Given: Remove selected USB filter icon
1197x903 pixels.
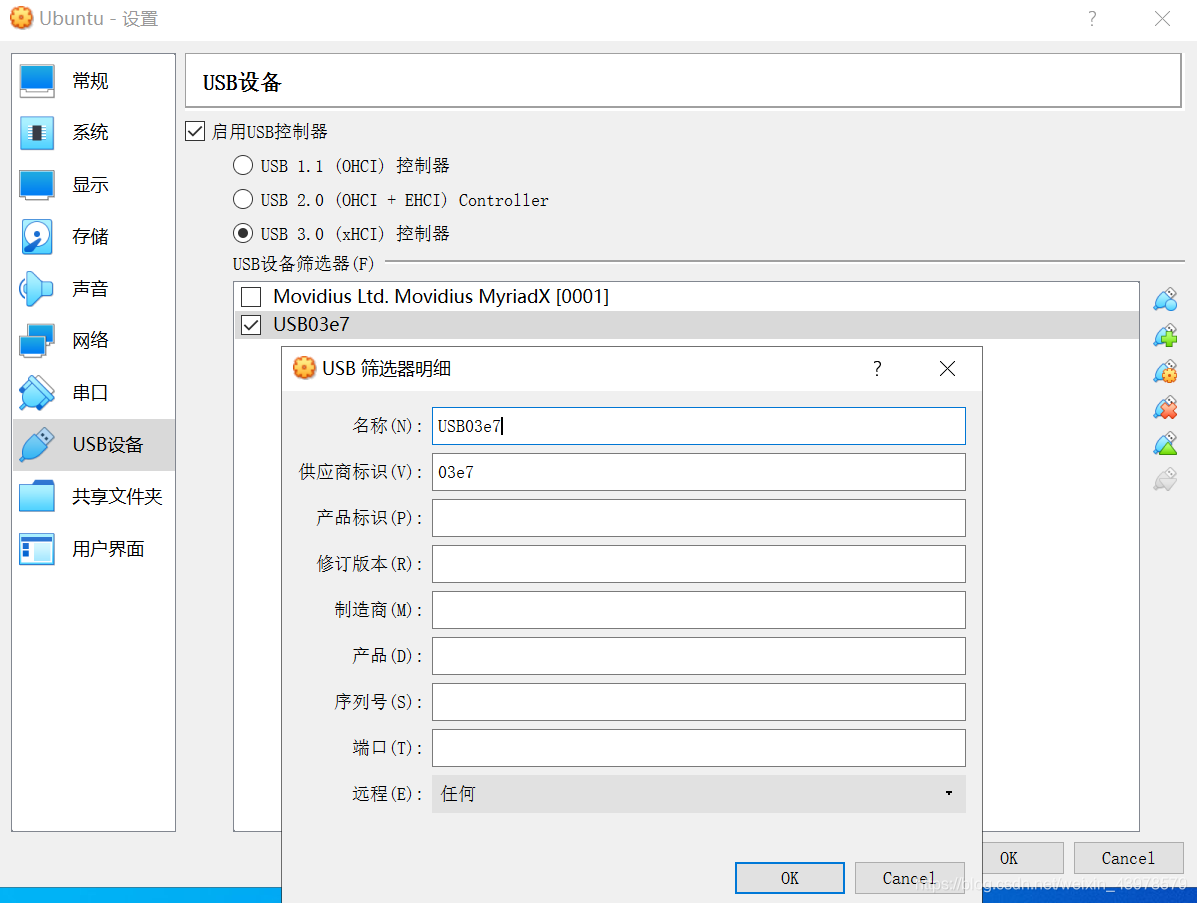Looking at the screenshot, I should tap(1166, 408).
